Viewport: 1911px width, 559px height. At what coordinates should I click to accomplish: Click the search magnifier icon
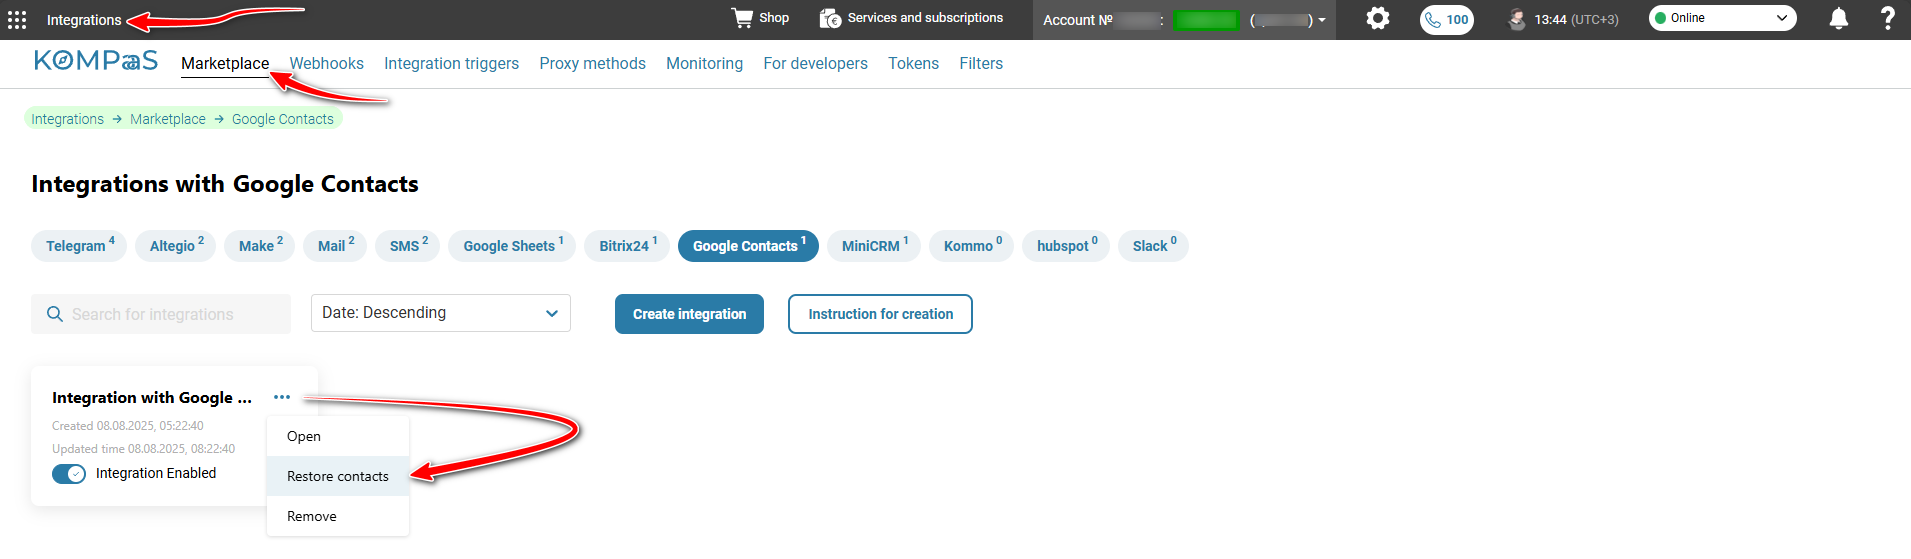(x=55, y=314)
